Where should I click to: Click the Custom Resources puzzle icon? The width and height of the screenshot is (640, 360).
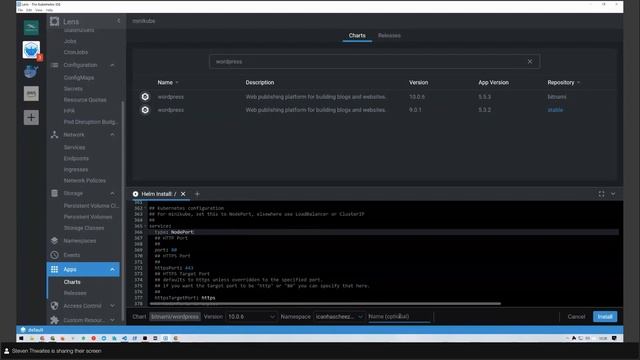pos(54,320)
